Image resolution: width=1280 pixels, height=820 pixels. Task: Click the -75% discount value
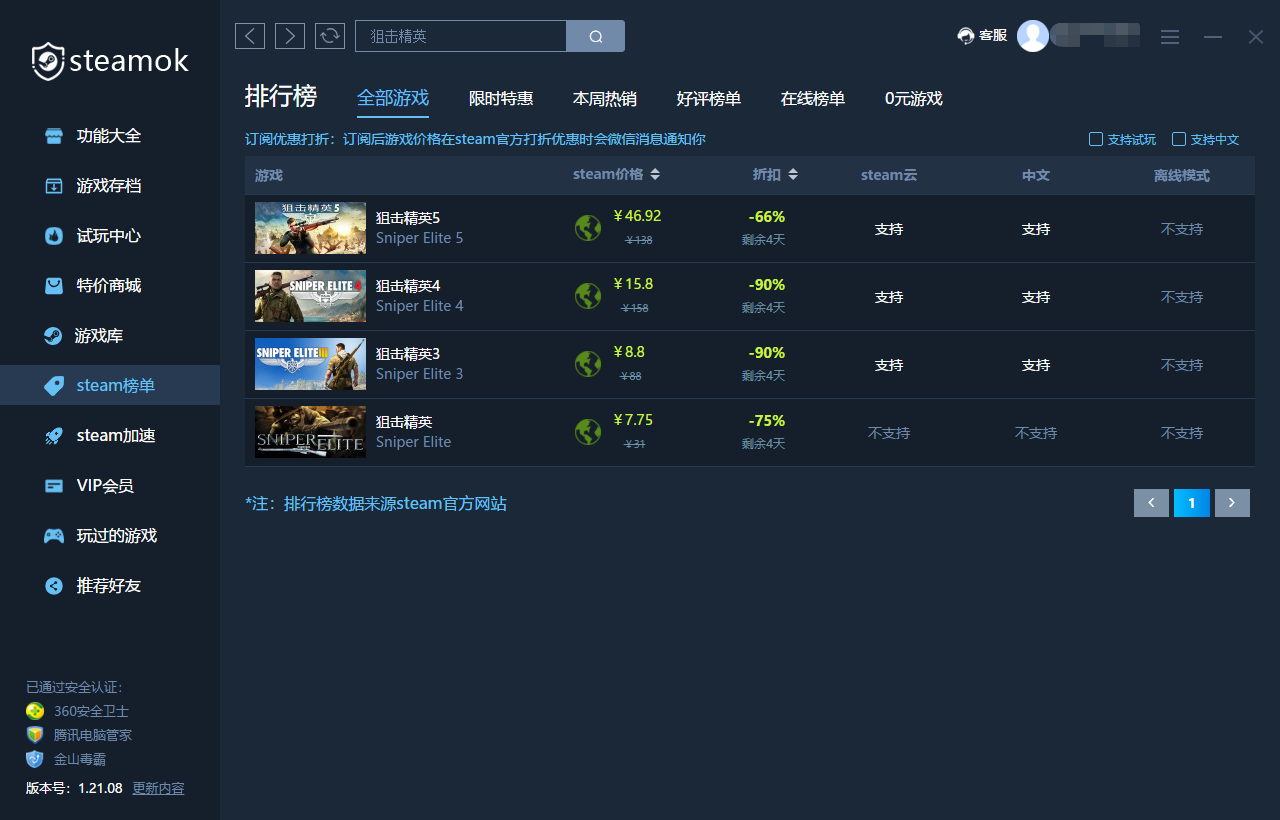click(x=767, y=420)
